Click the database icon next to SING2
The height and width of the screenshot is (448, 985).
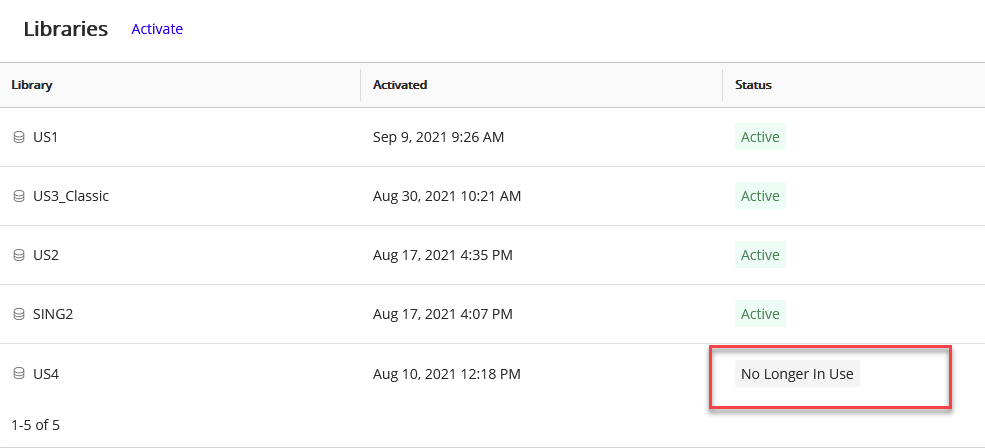(18, 314)
